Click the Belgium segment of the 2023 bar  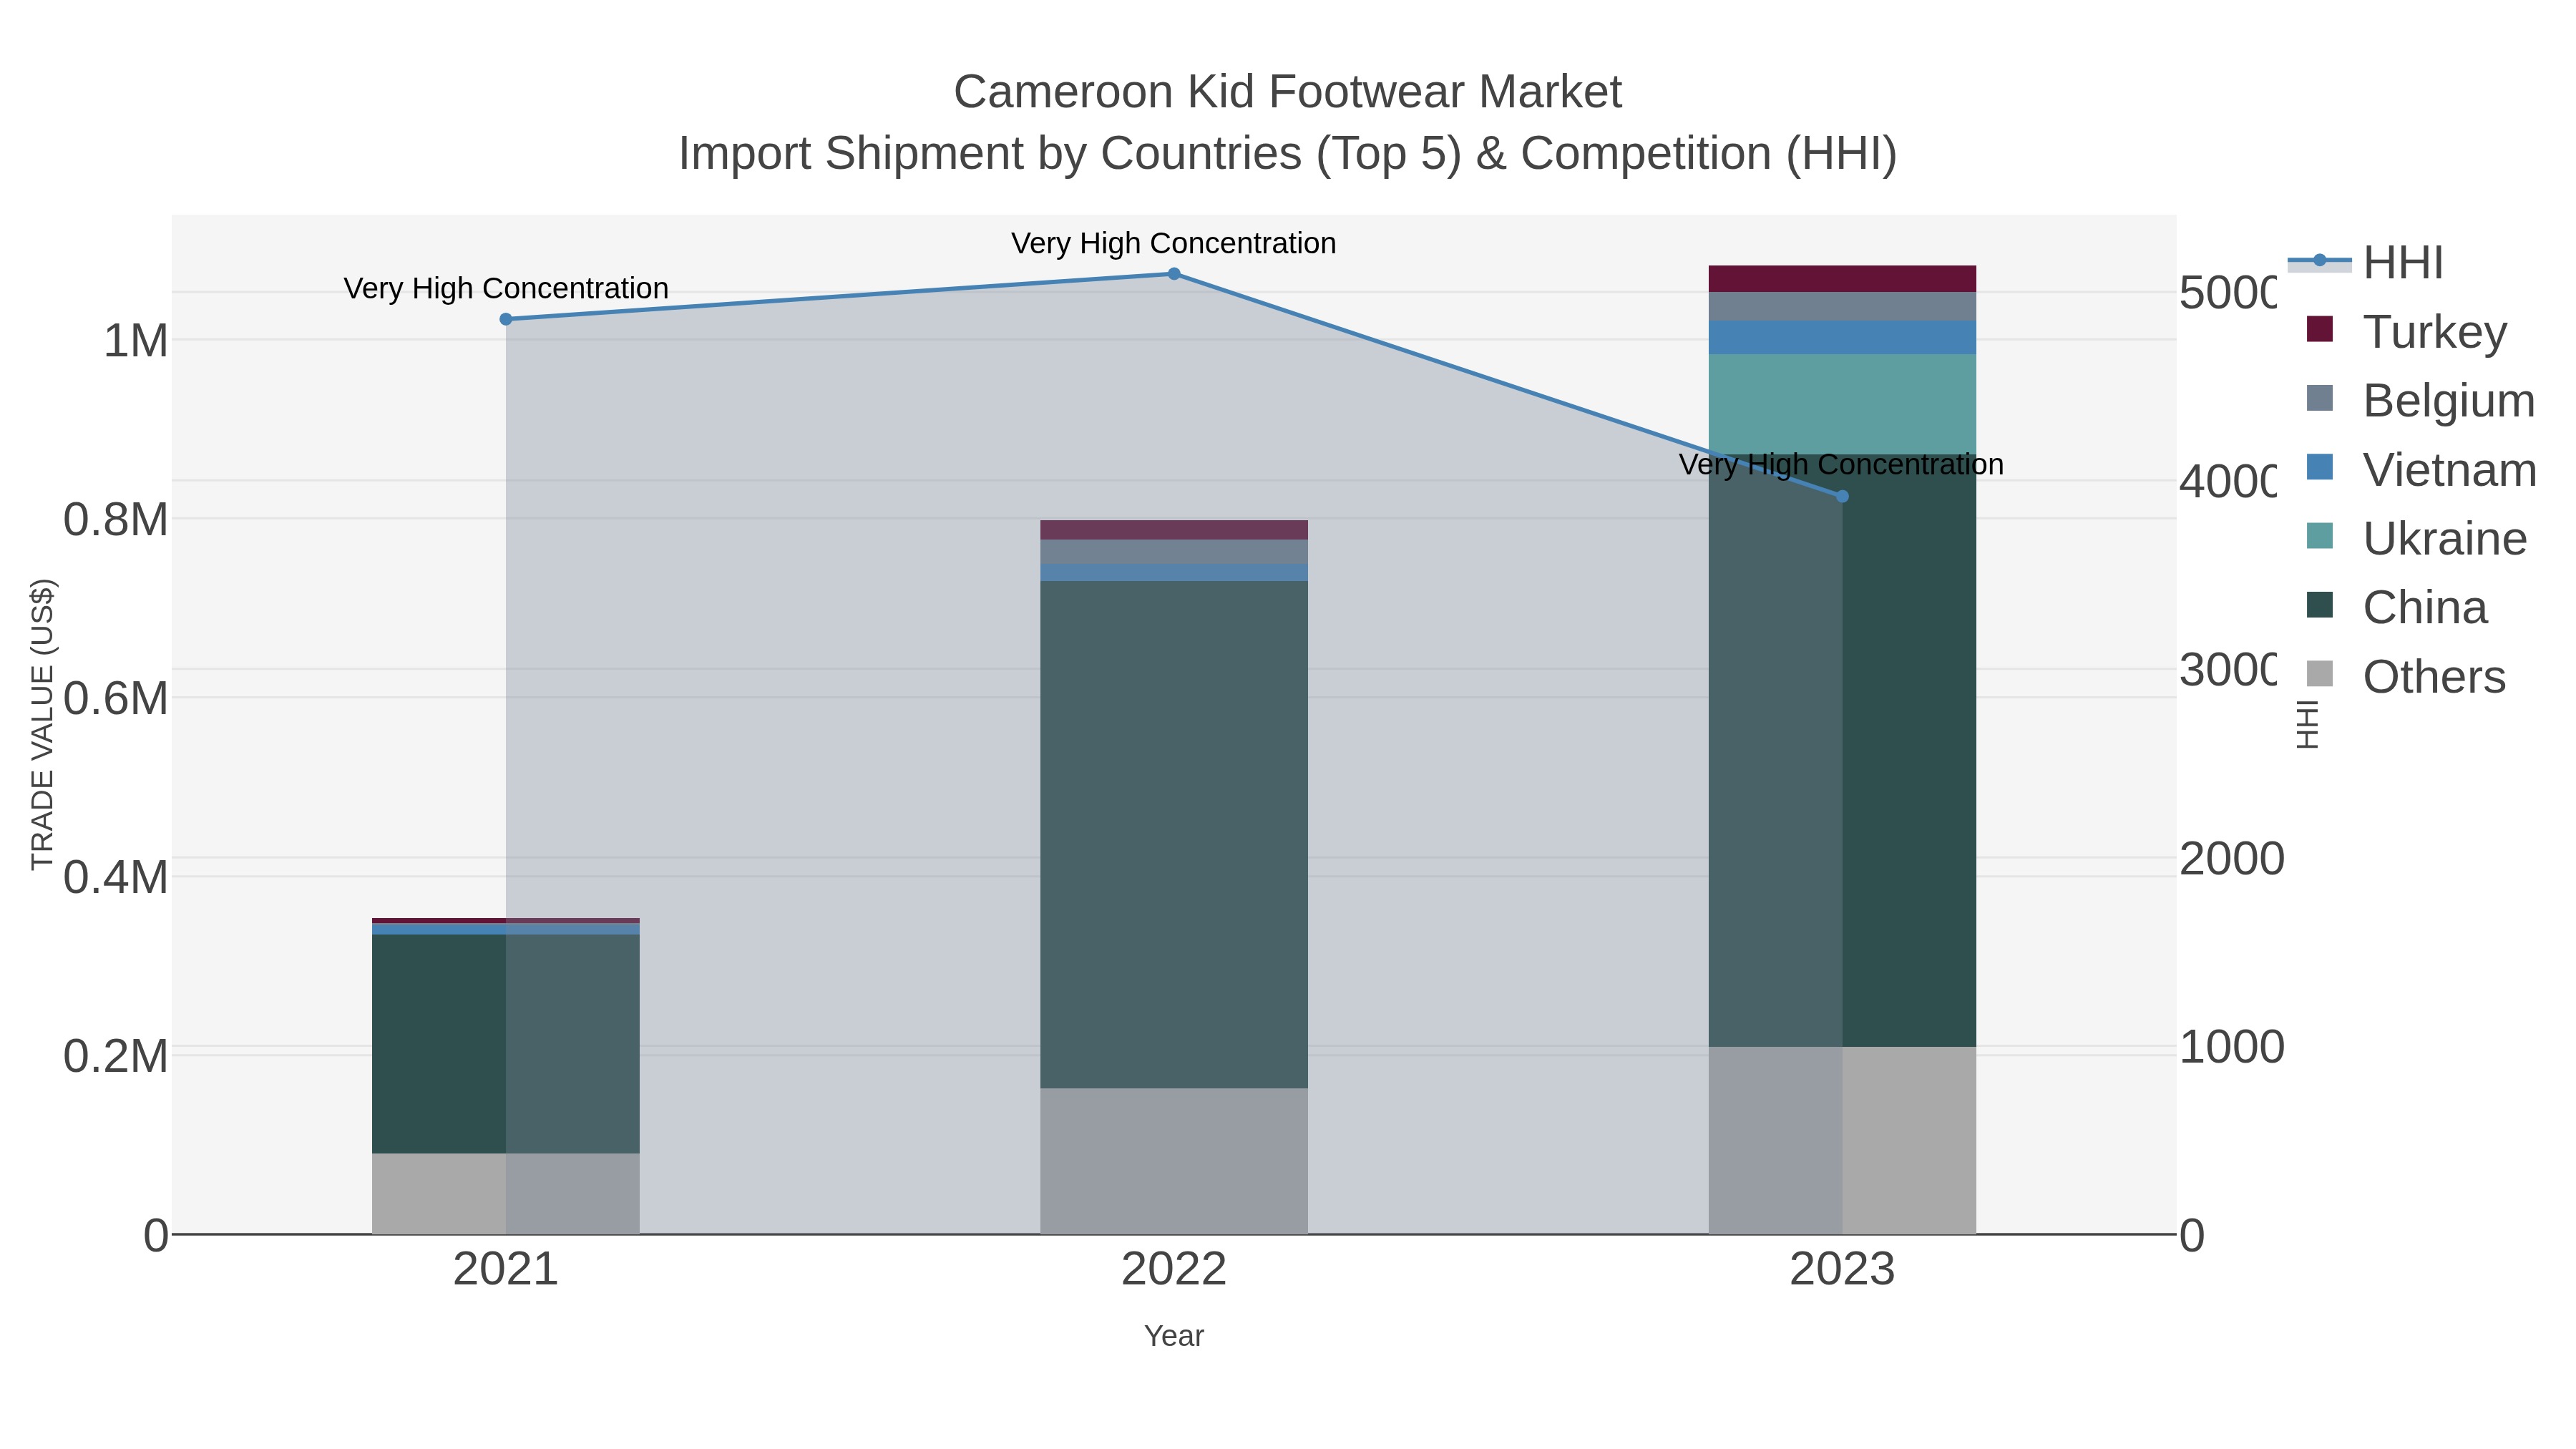pos(1842,306)
